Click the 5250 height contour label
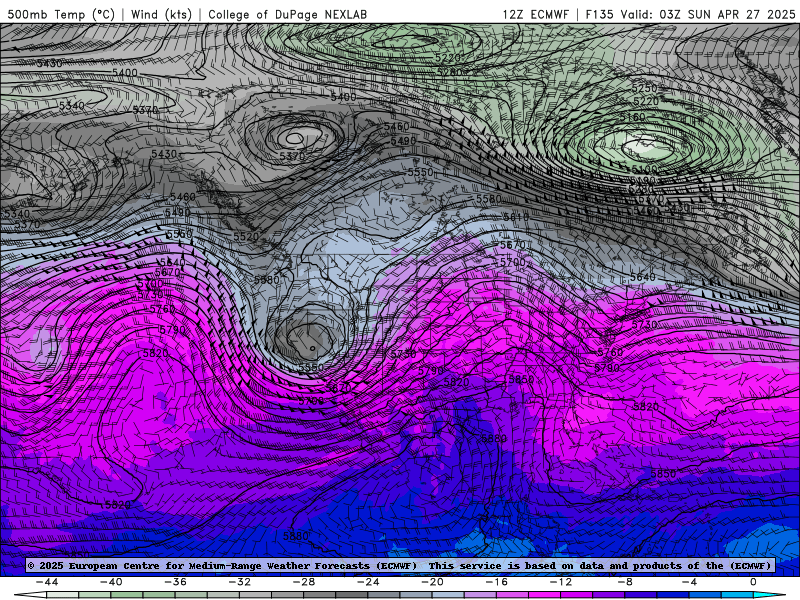800x600 pixels. pos(645,88)
